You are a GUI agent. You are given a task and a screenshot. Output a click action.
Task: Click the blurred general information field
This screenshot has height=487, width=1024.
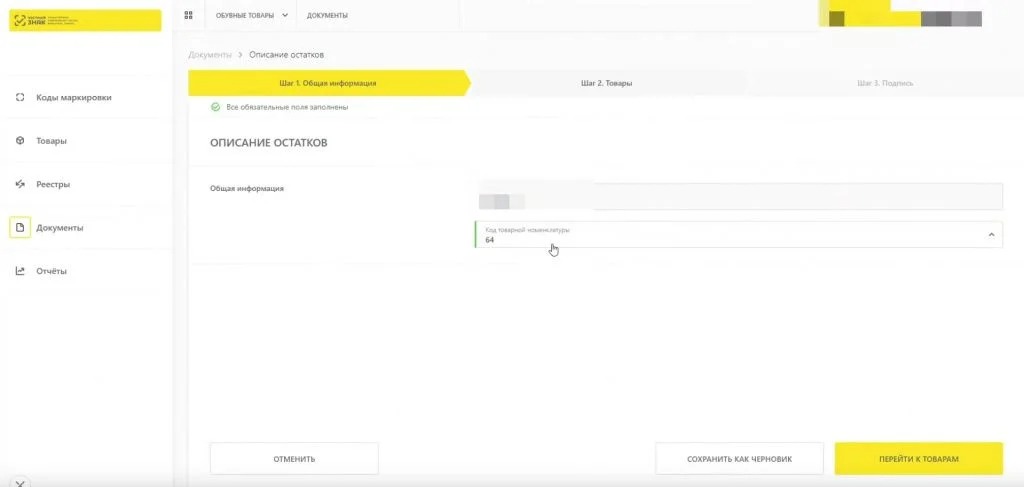[739, 196]
